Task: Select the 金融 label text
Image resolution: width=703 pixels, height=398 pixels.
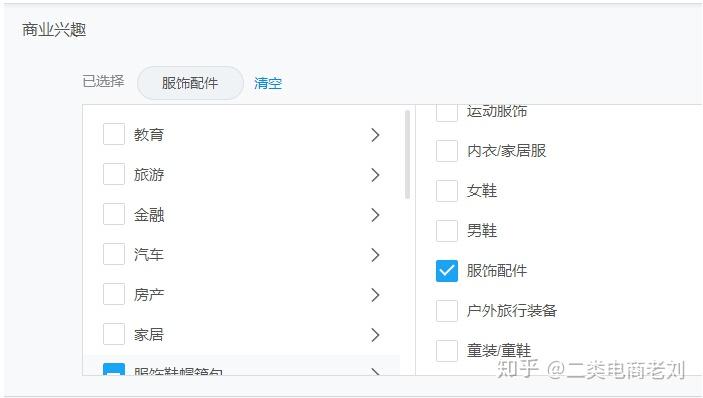Action: click(149, 215)
